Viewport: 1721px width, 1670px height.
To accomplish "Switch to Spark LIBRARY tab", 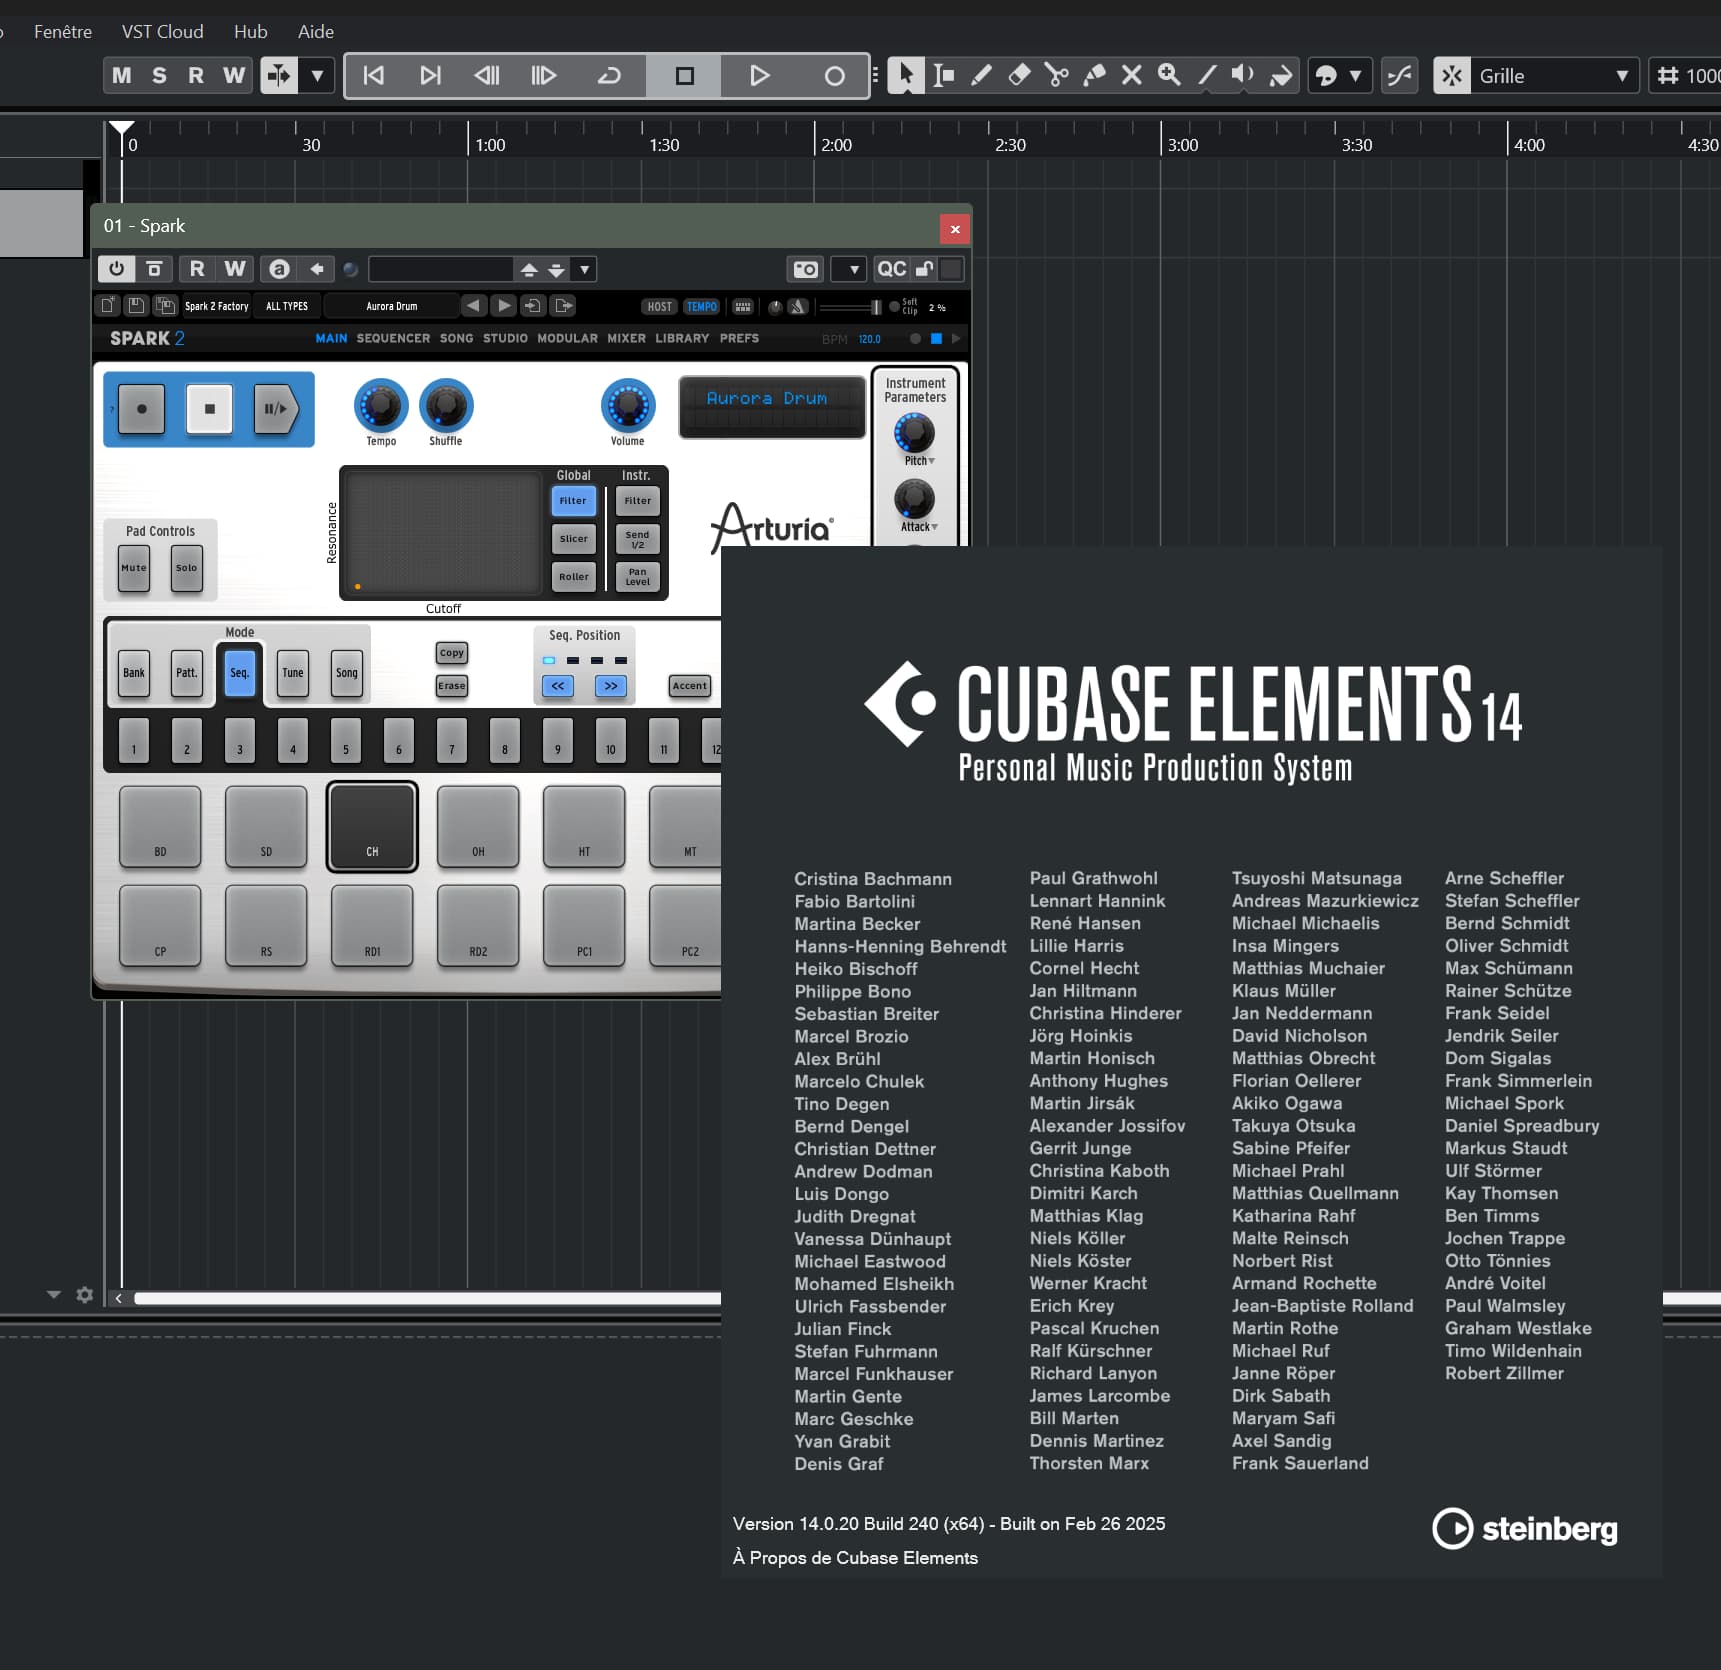I will pyautogui.click(x=682, y=338).
